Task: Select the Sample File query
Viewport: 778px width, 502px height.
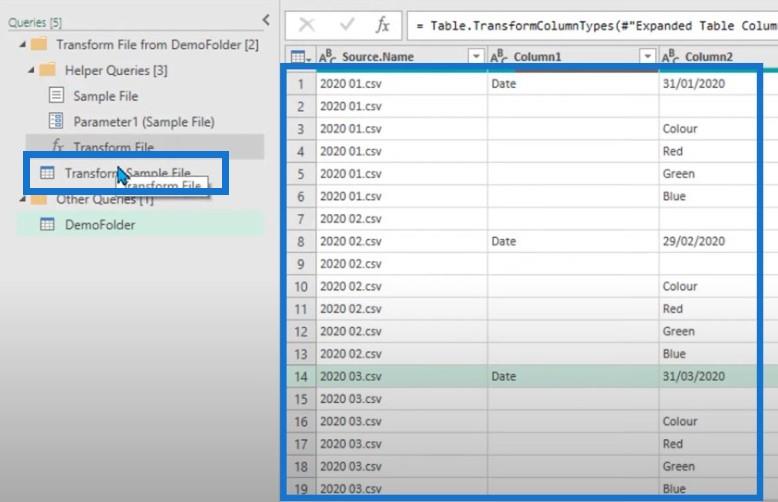Action: pos(106,96)
